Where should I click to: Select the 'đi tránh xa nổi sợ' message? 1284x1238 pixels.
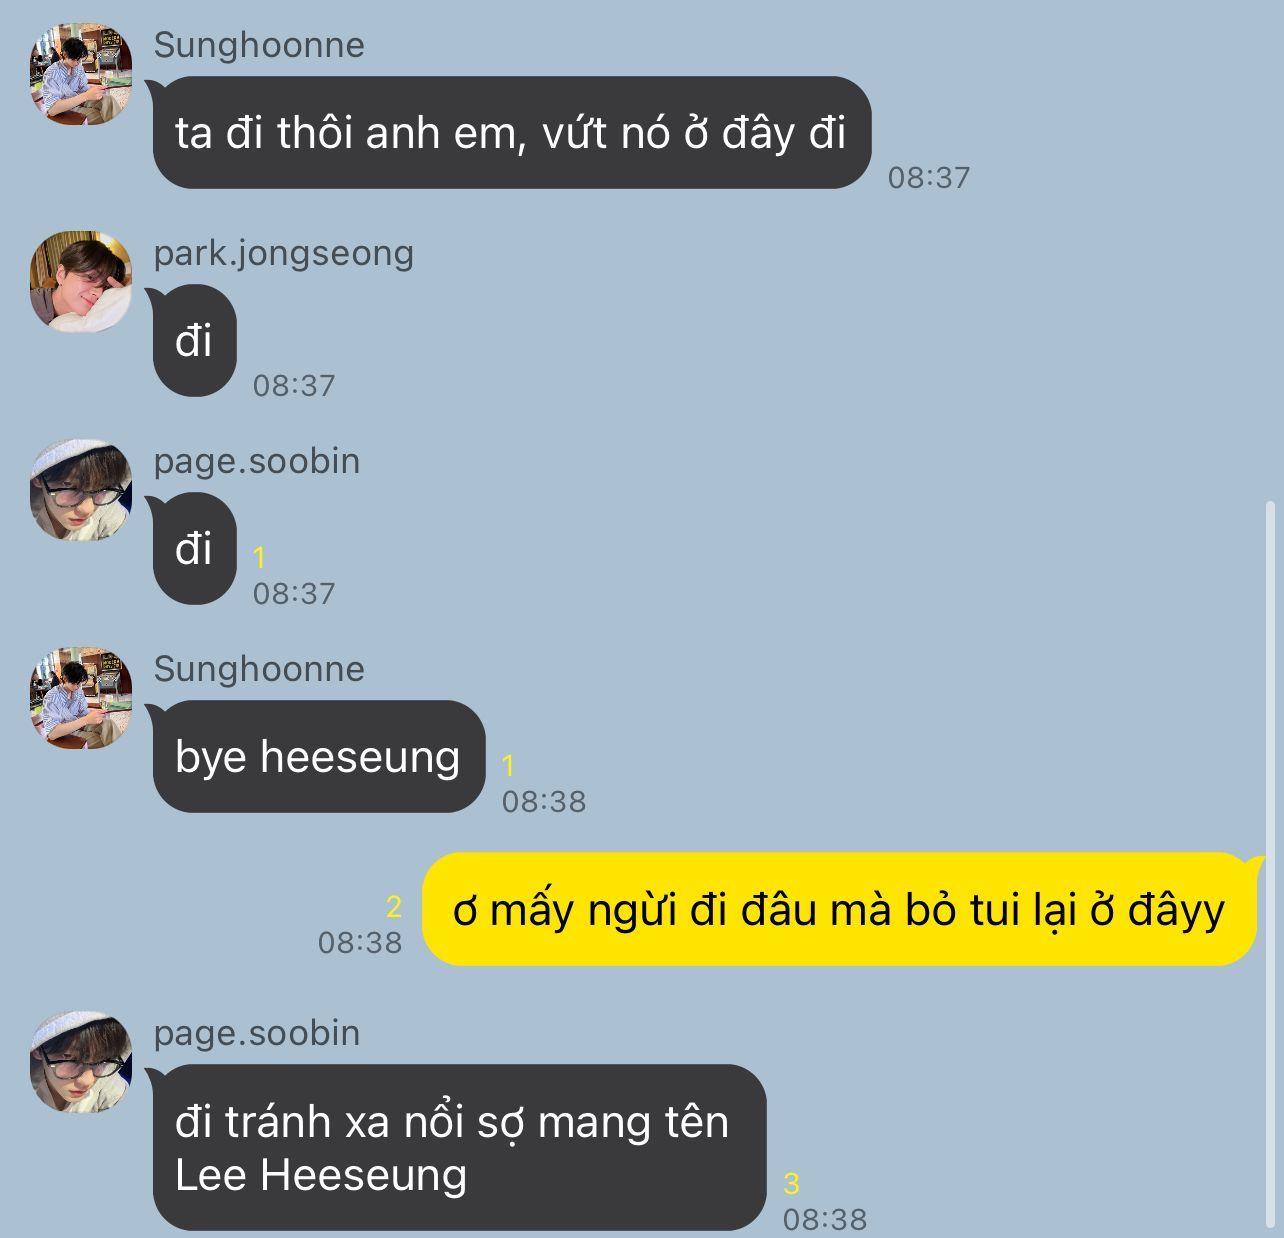coord(458,1147)
